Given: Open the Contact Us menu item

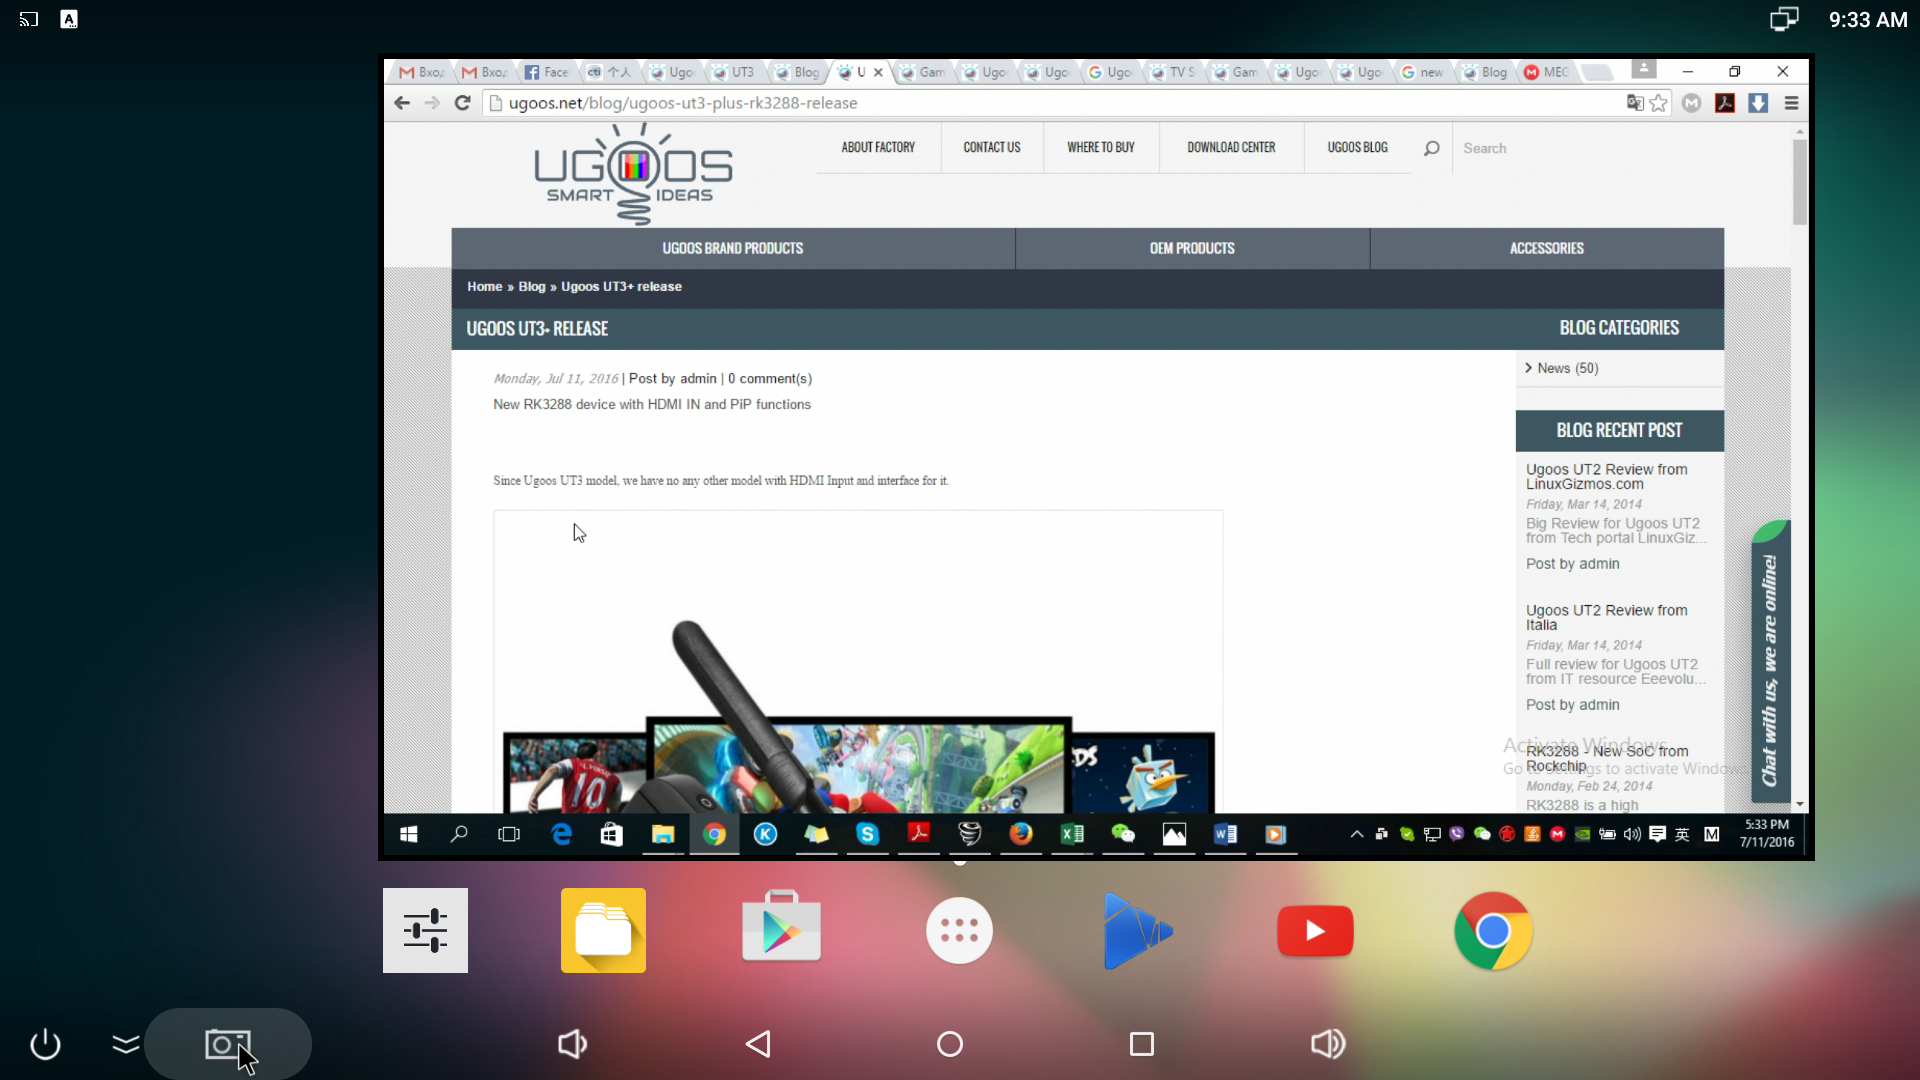Looking at the screenshot, I should 992,147.
